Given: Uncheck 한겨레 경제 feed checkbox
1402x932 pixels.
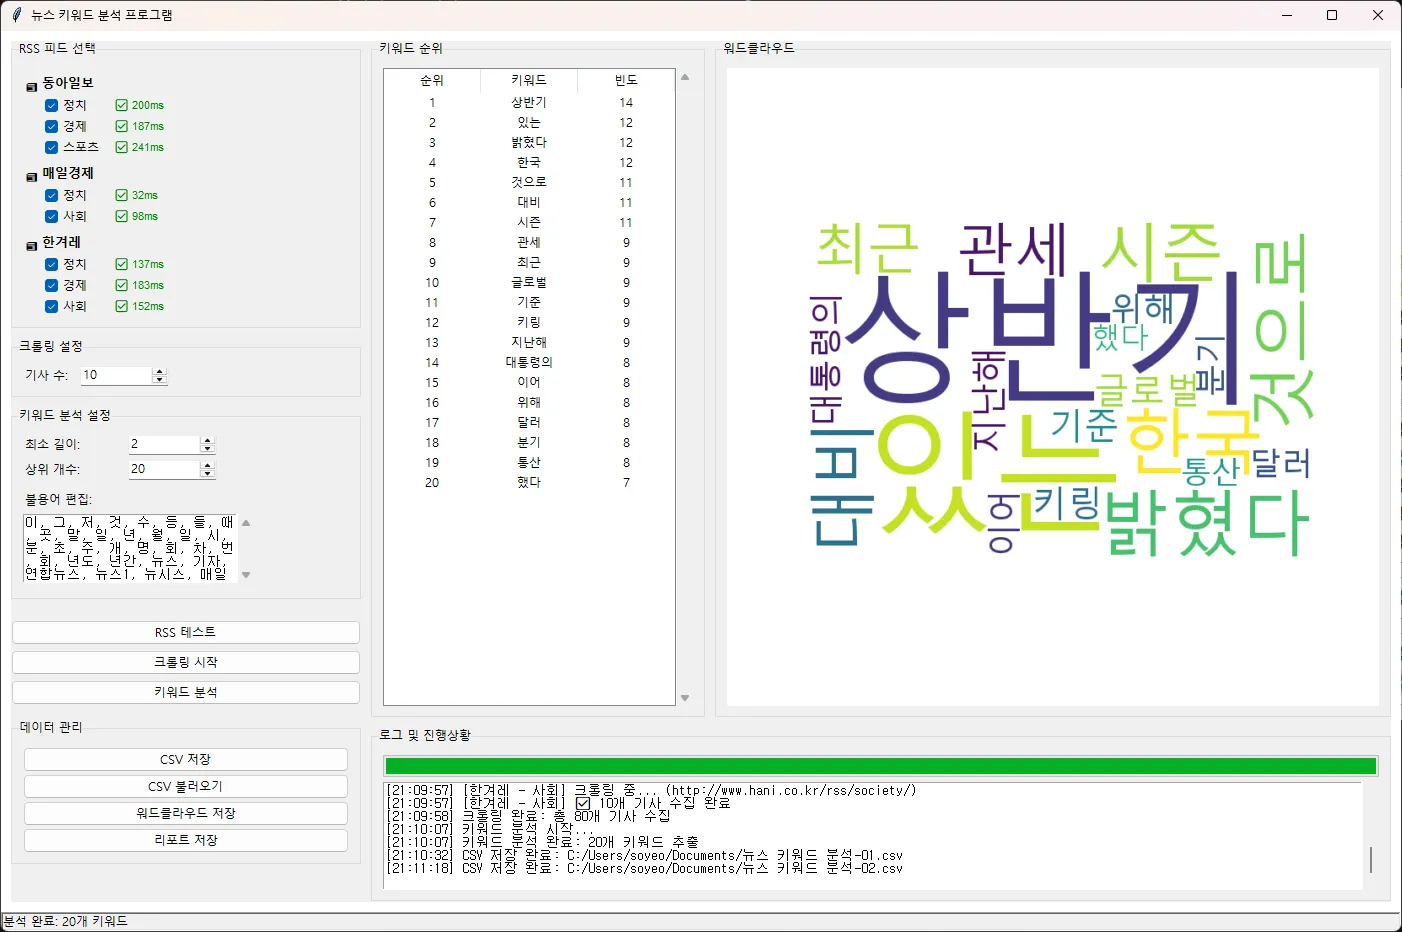Looking at the screenshot, I should tap(51, 285).
